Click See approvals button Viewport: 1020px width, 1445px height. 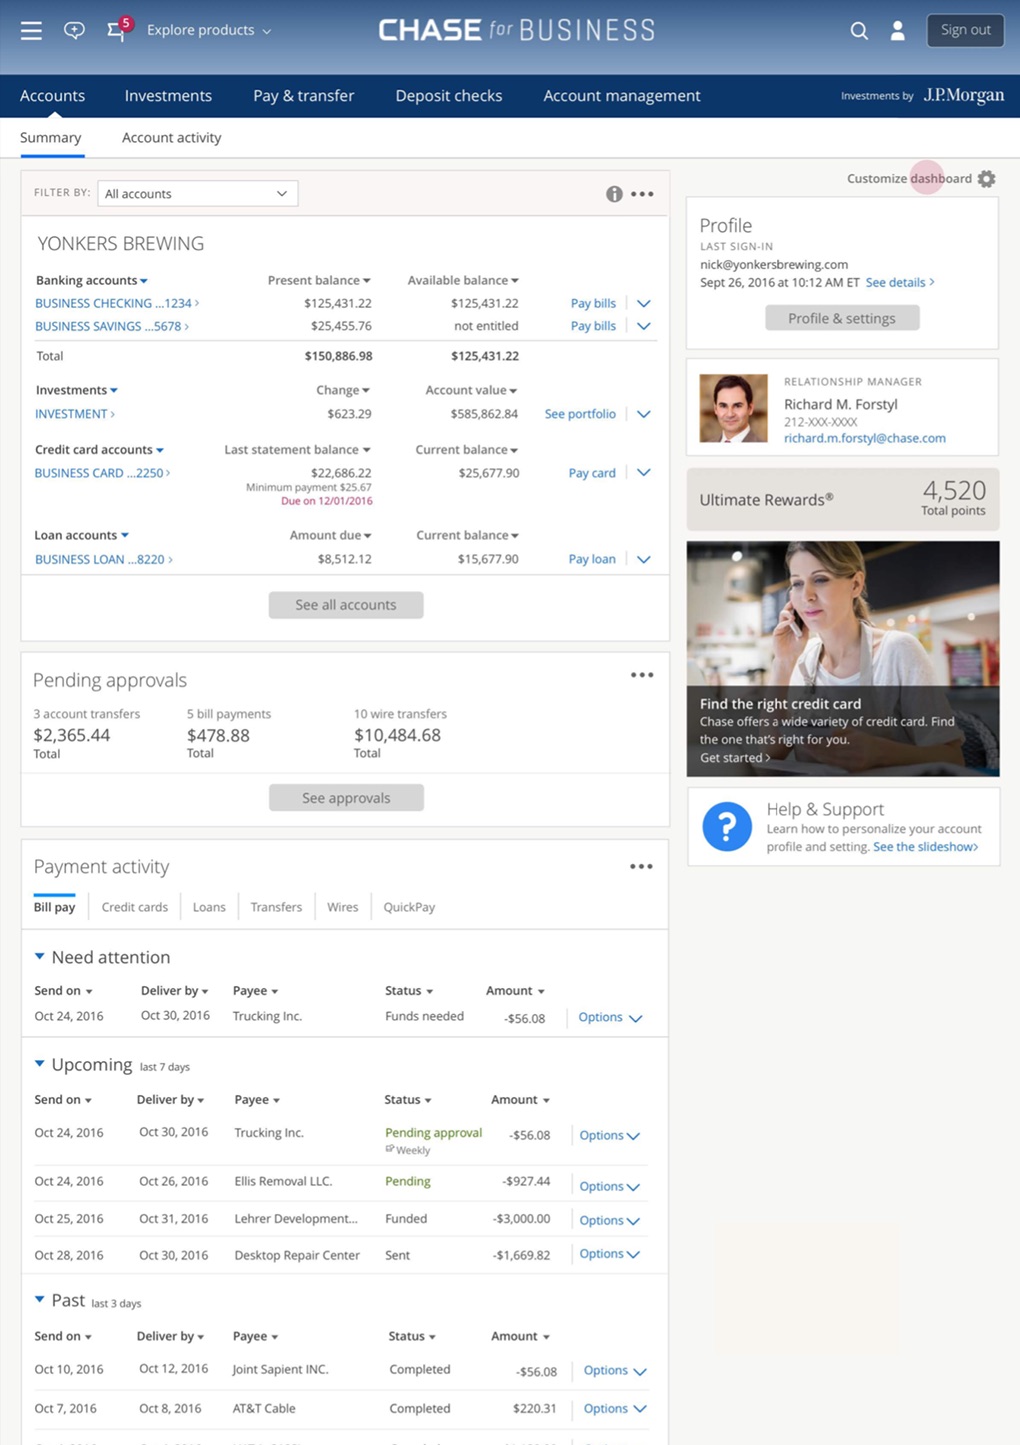pyautogui.click(x=346, y=798)
